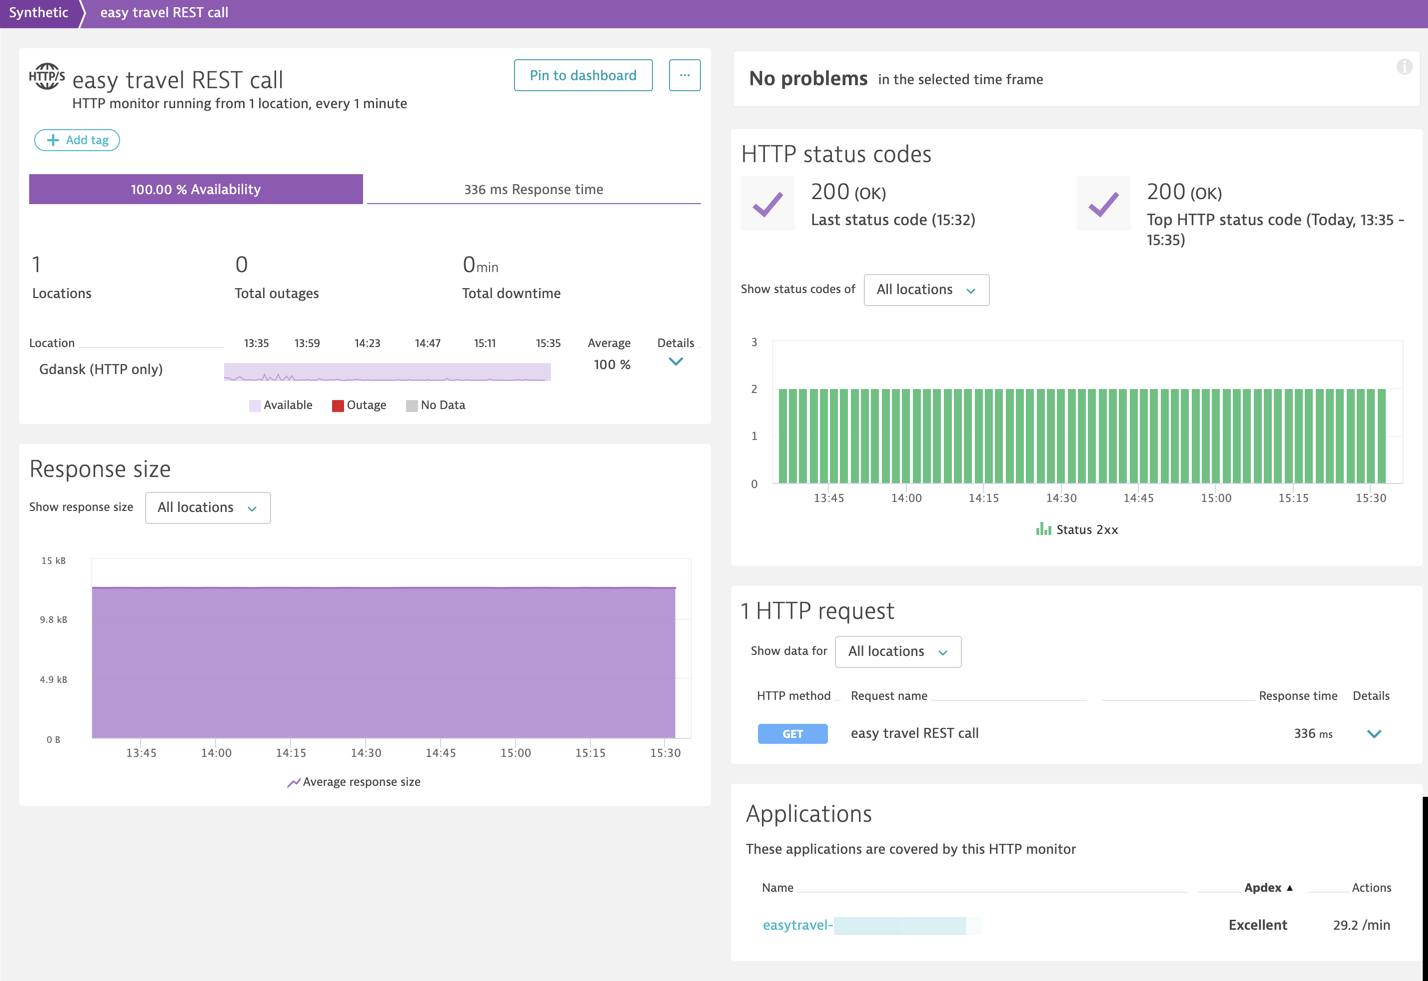Click the Response time column header

tap(1298, 696)
